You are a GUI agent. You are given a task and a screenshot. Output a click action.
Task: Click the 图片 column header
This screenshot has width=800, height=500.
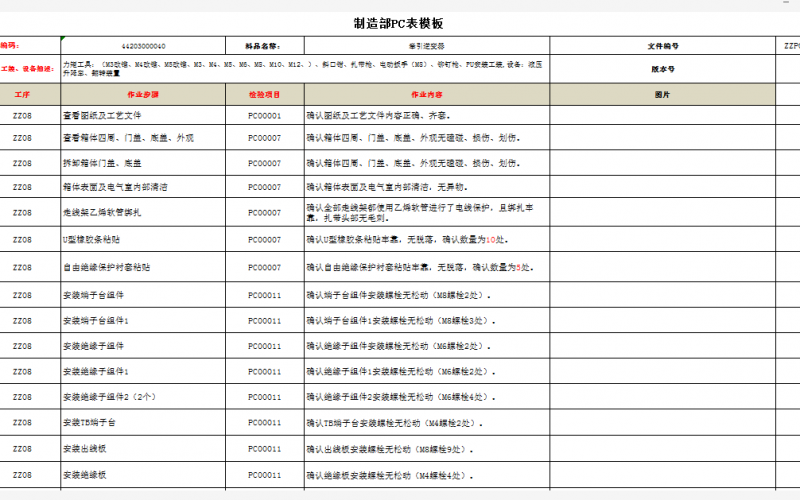(x=662, y=94)
